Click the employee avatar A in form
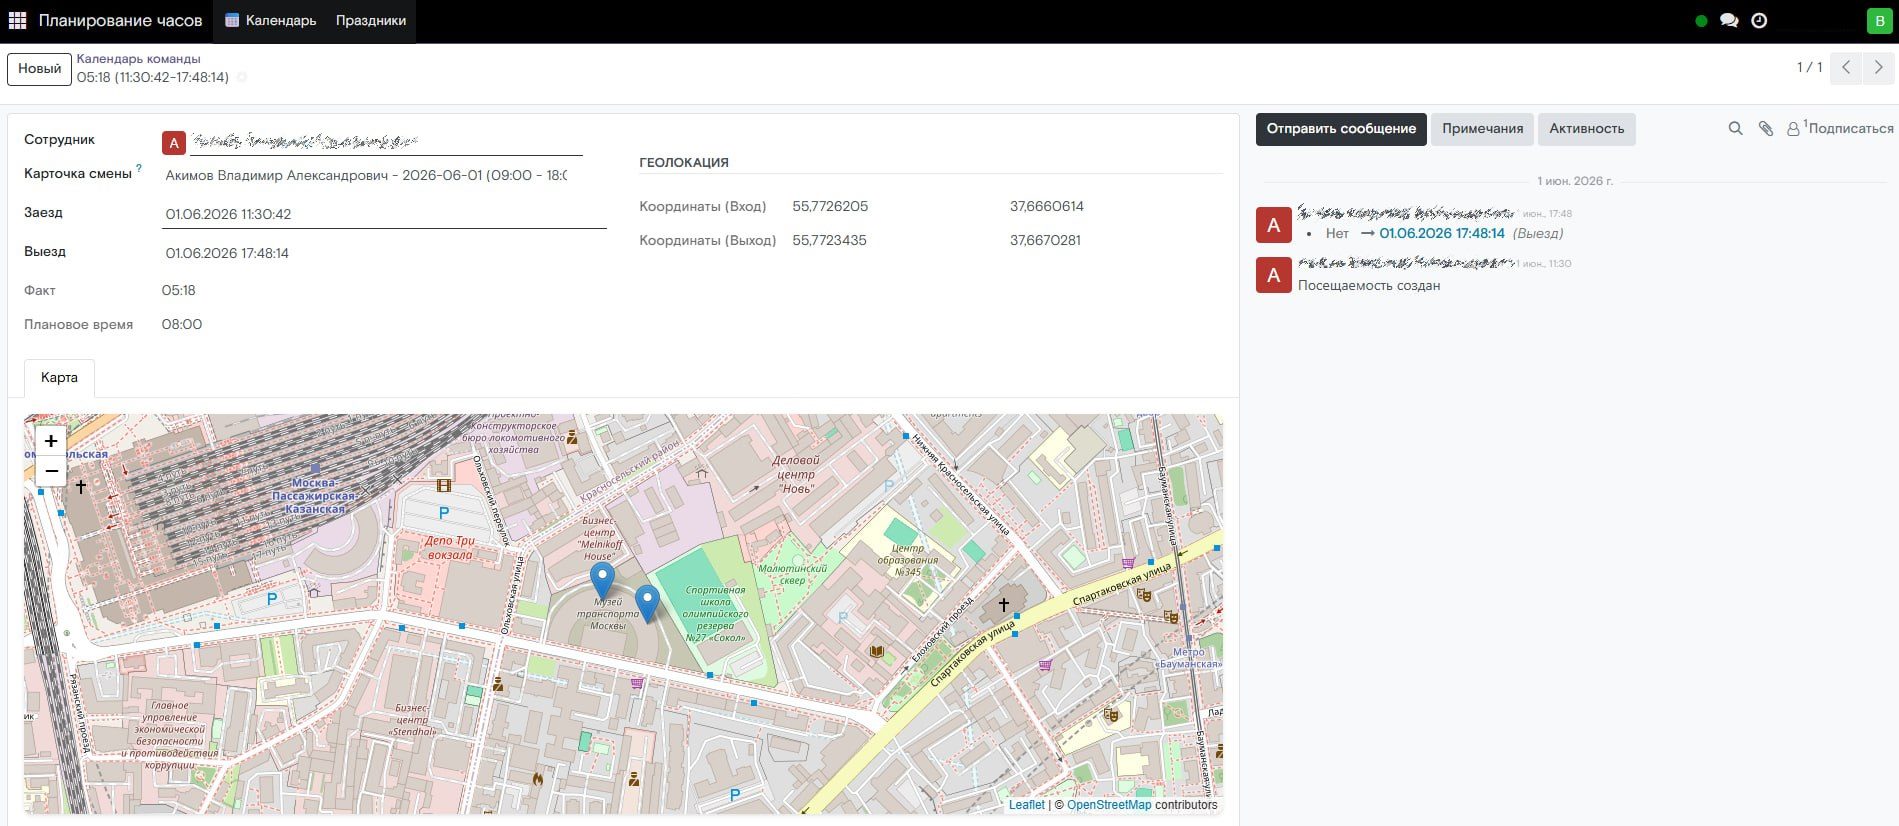1899x826 pixels. [x=174, y=143]
